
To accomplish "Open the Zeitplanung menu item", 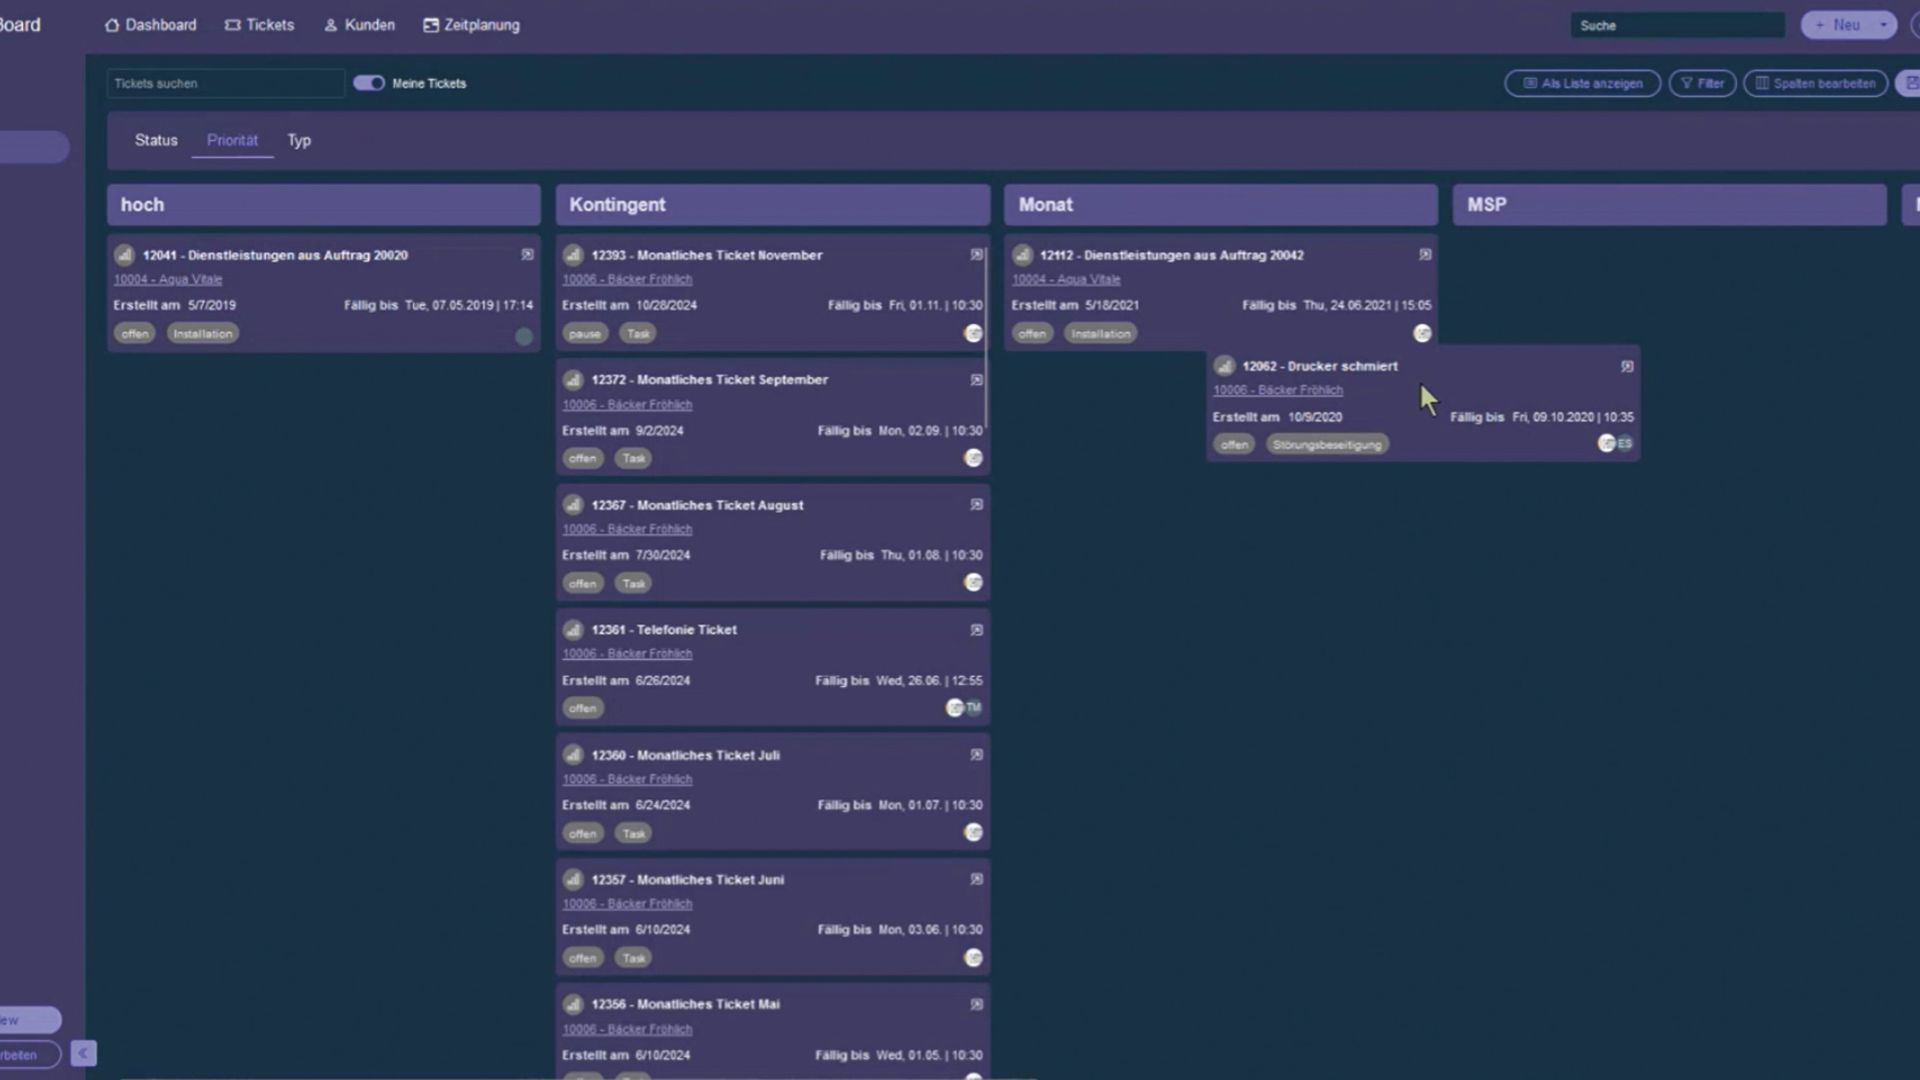I will point(471,25).
